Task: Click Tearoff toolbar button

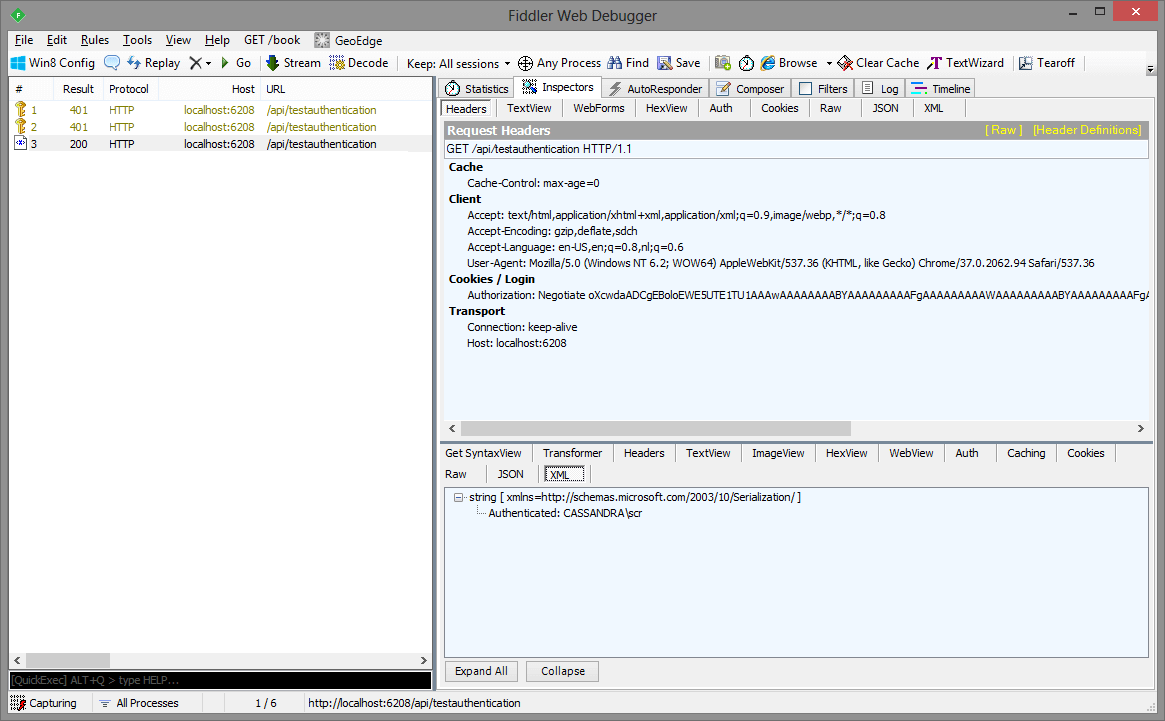Action: (x=1047, y=63)
